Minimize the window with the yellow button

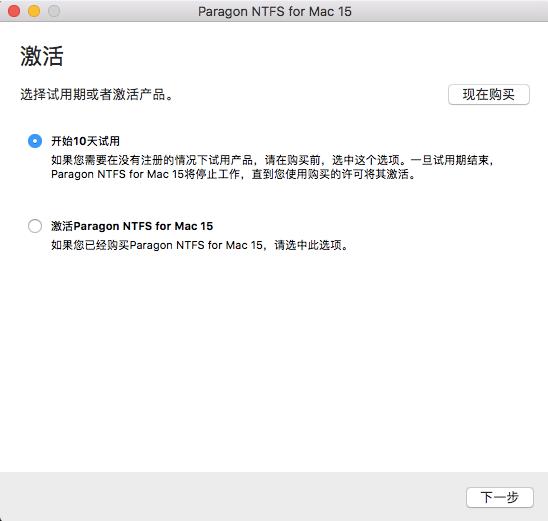click(x=34, y=11)
